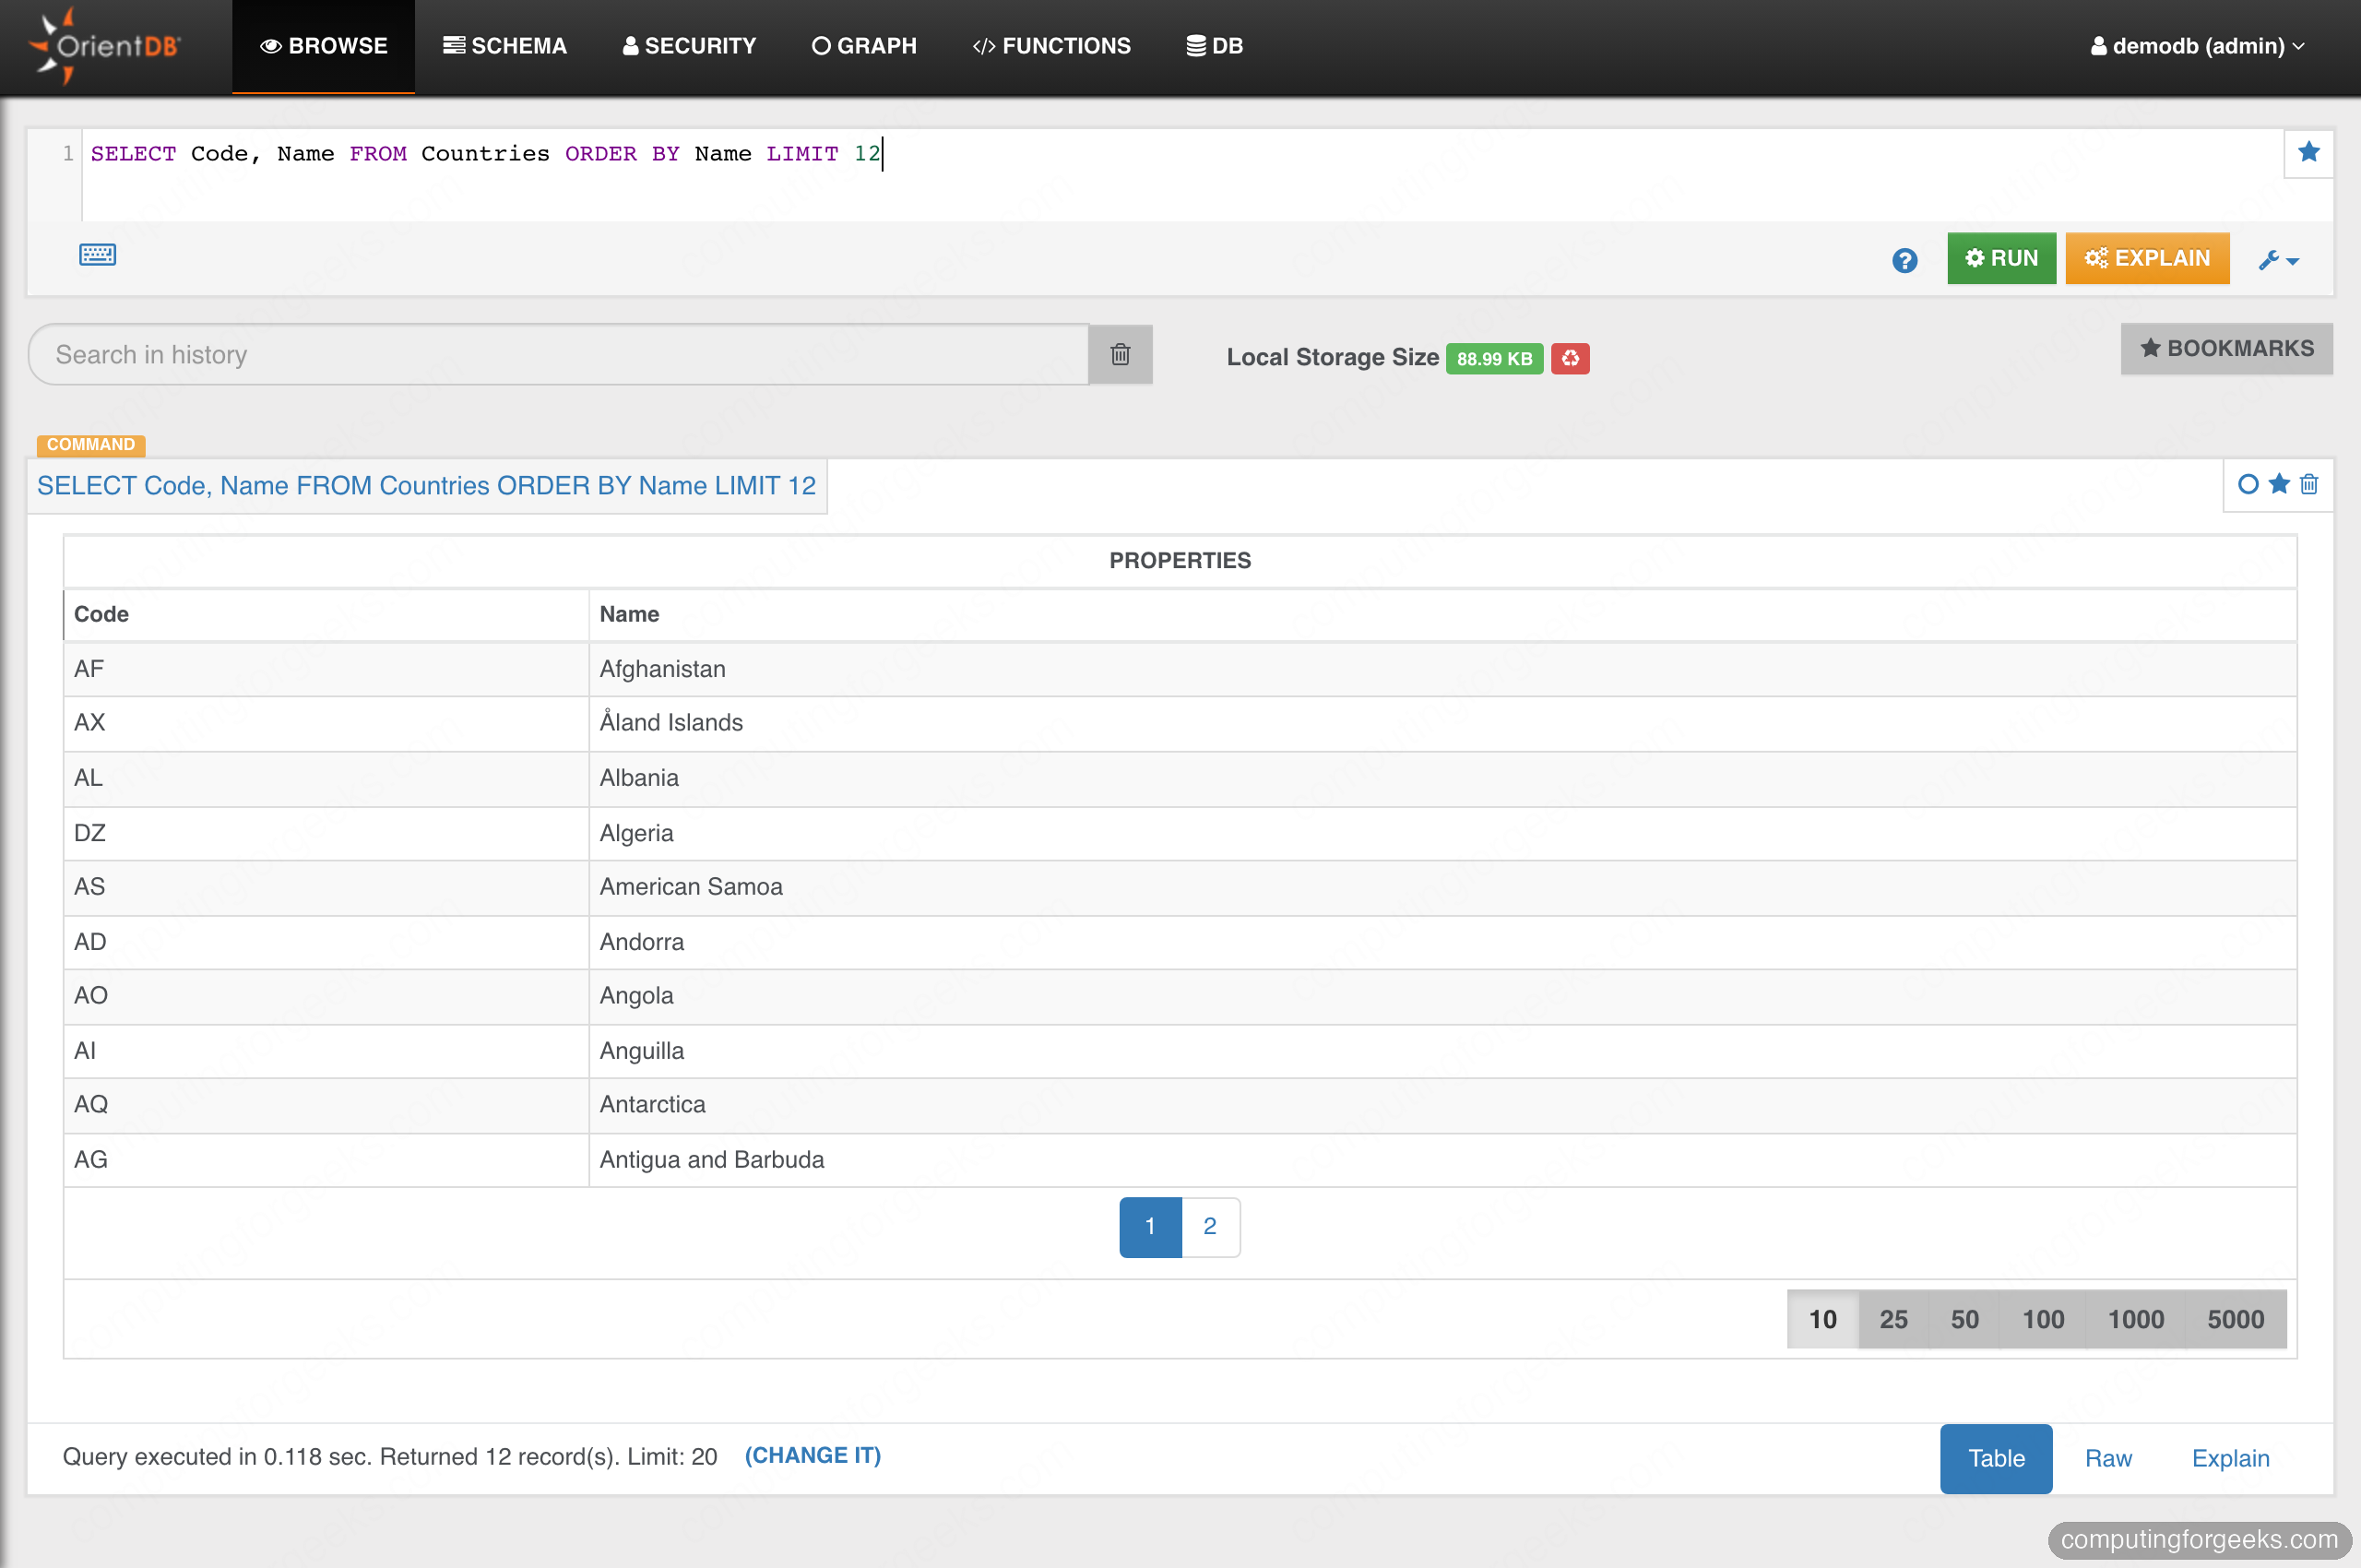Viewport: 2361px width, 1568px height.
Task: Open the BROWSE tab
Action: pos(323,46)
